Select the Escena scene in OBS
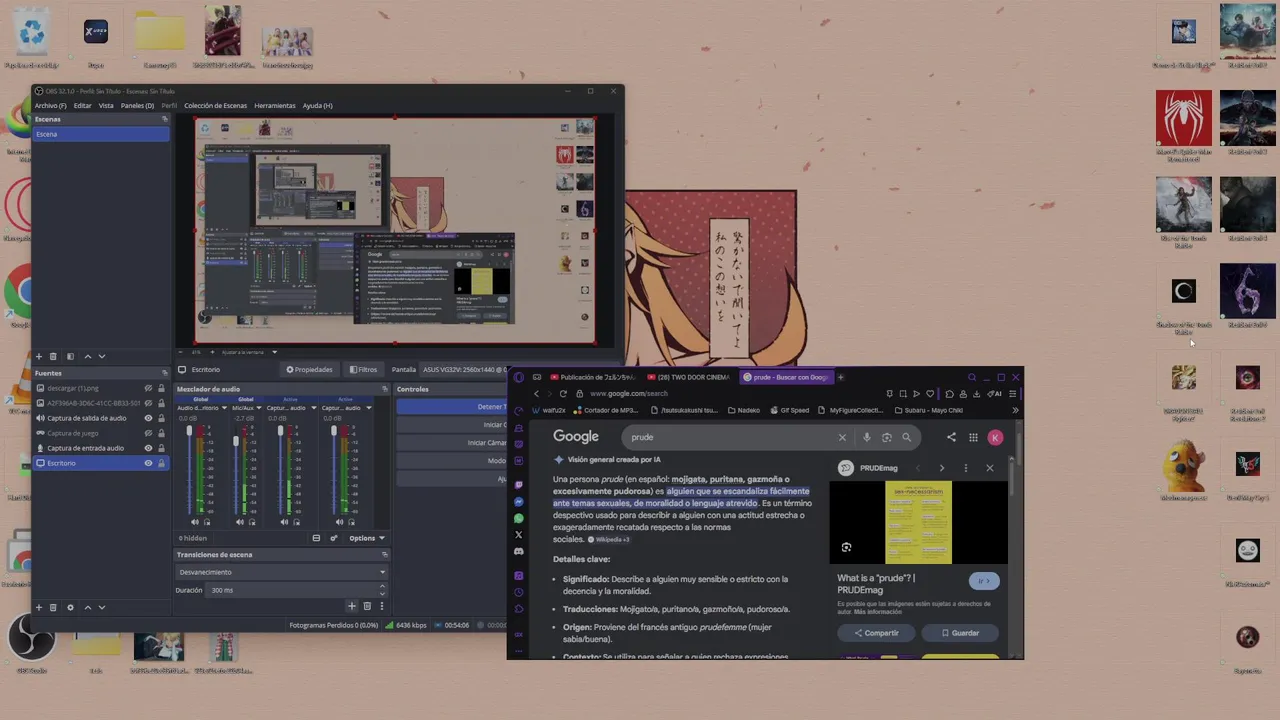Image resolution: width=1280 pixels, height=720 pixels. pos(100,134)
